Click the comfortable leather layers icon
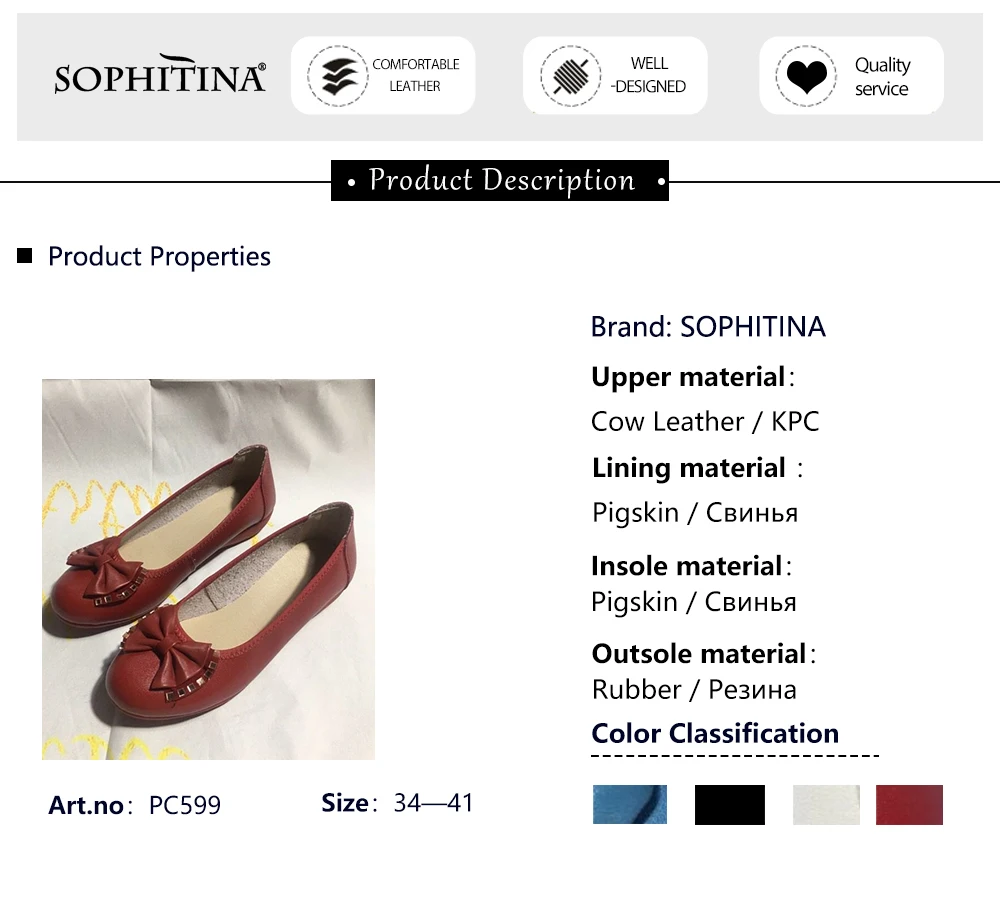 click(337, 76)
